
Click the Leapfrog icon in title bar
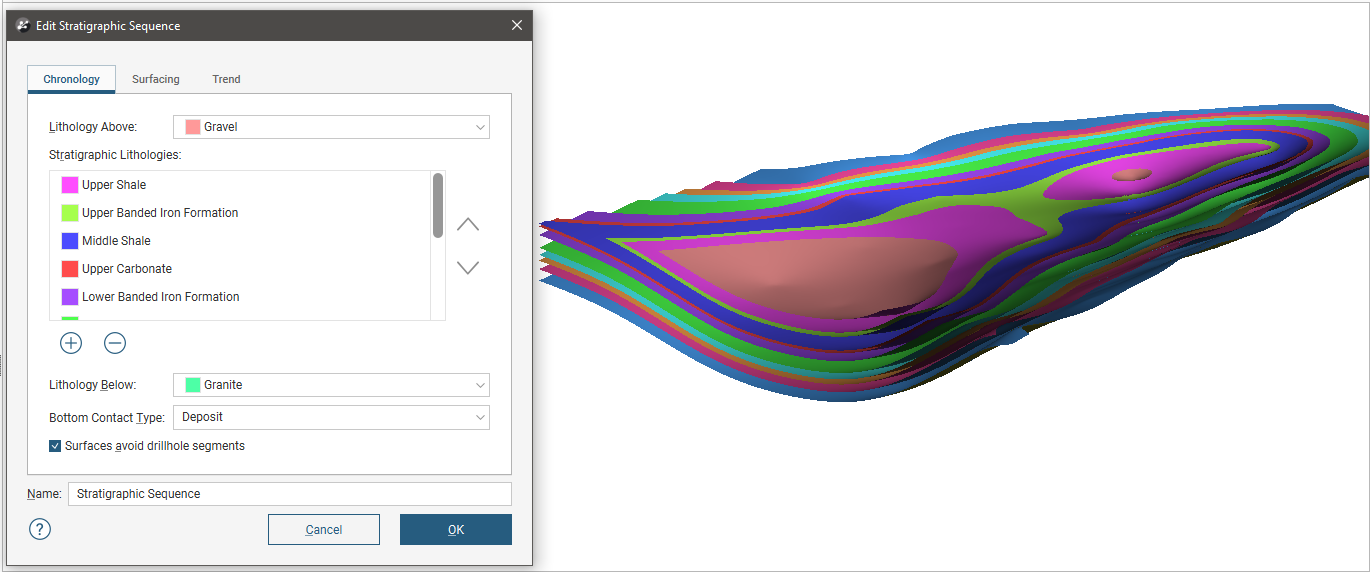pyautogui.click(x=23, y=26)
